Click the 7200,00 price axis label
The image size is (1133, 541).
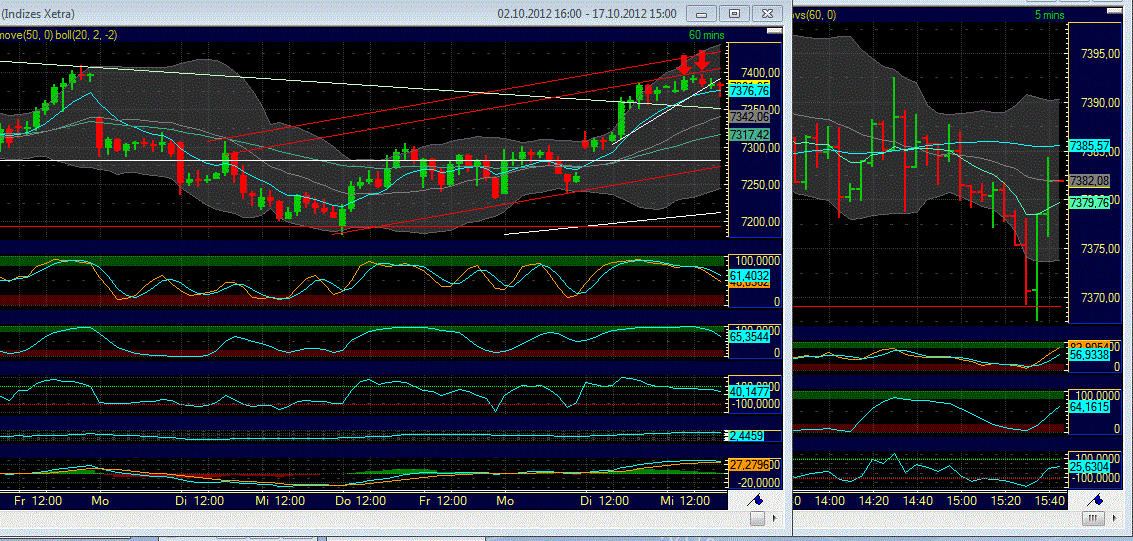click(761, 222)
